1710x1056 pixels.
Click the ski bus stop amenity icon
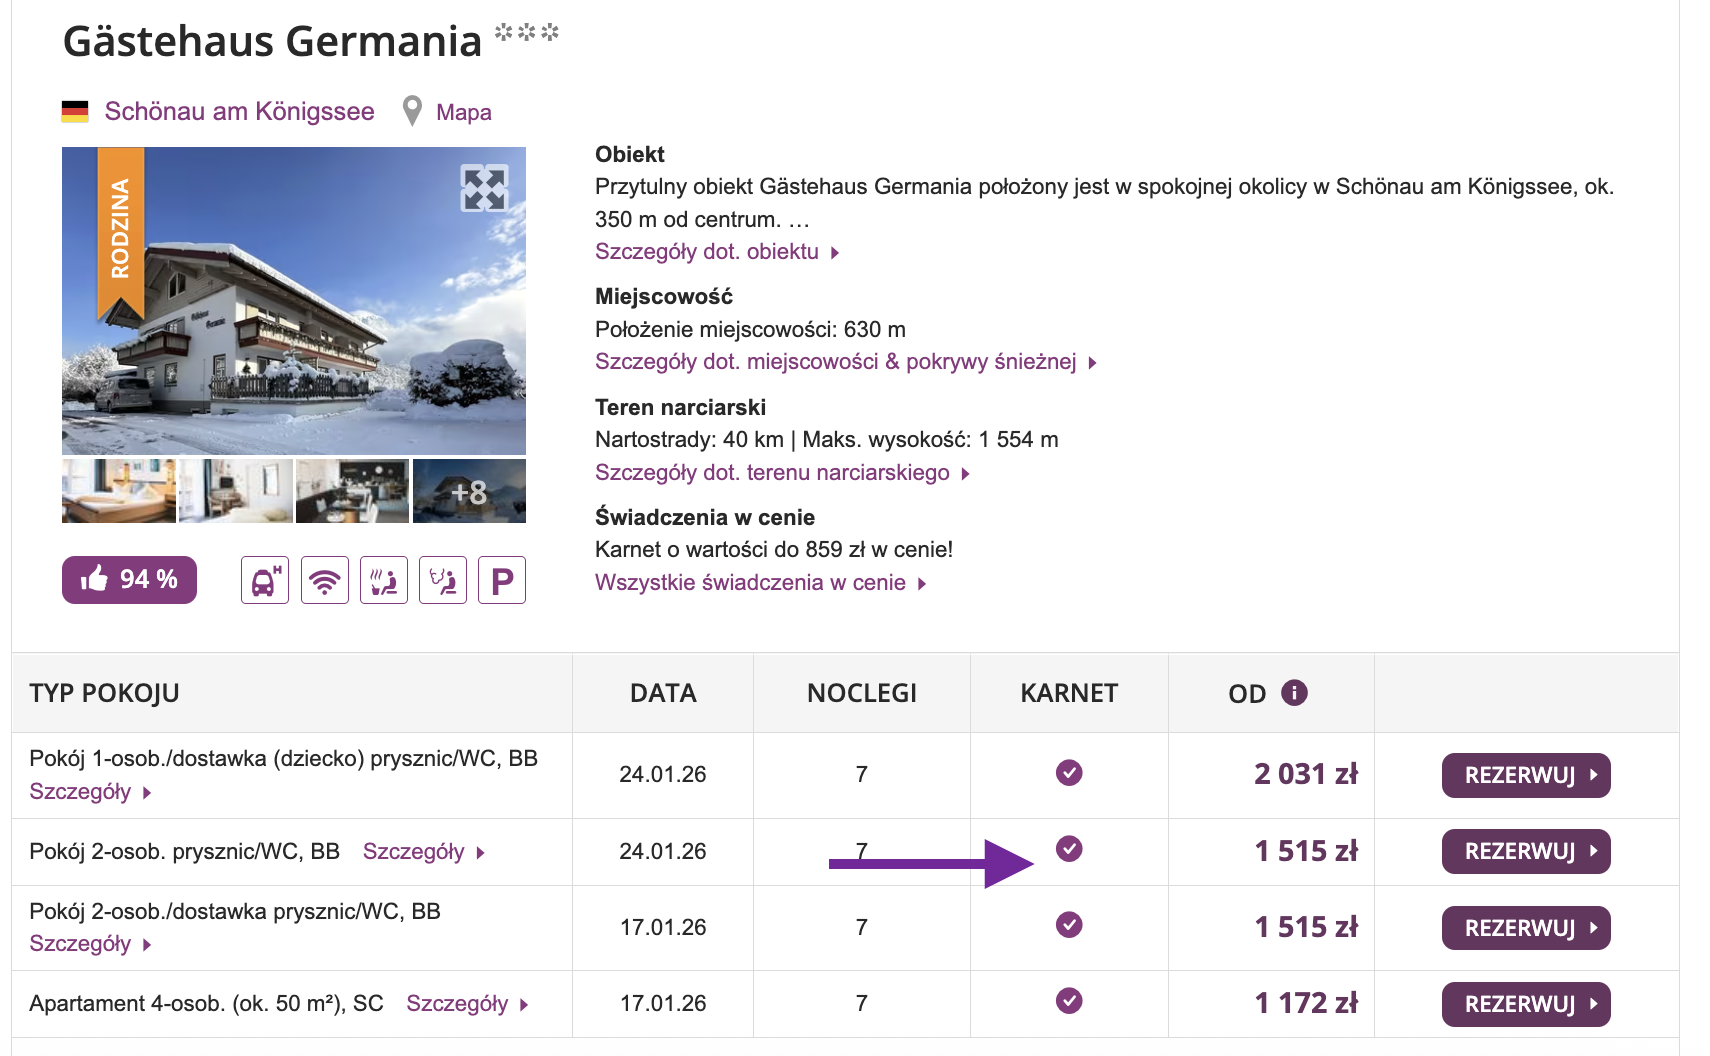coord(264,580)
